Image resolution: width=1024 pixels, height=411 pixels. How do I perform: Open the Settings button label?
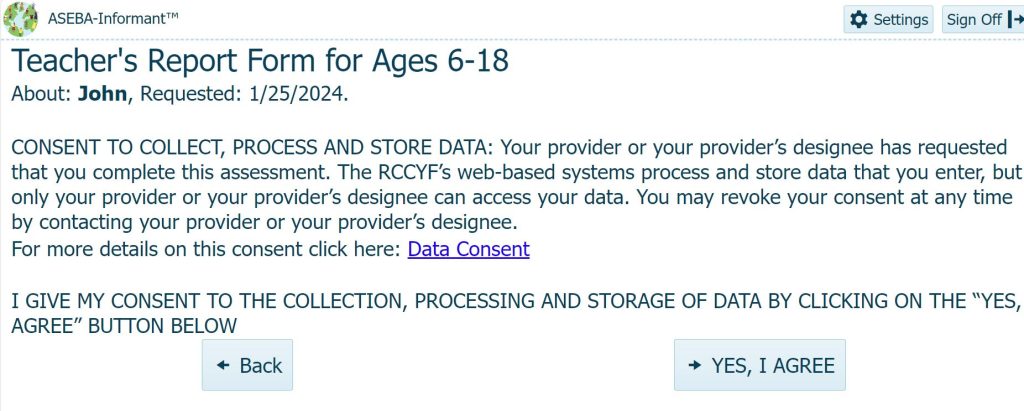(x=901, y=20)
